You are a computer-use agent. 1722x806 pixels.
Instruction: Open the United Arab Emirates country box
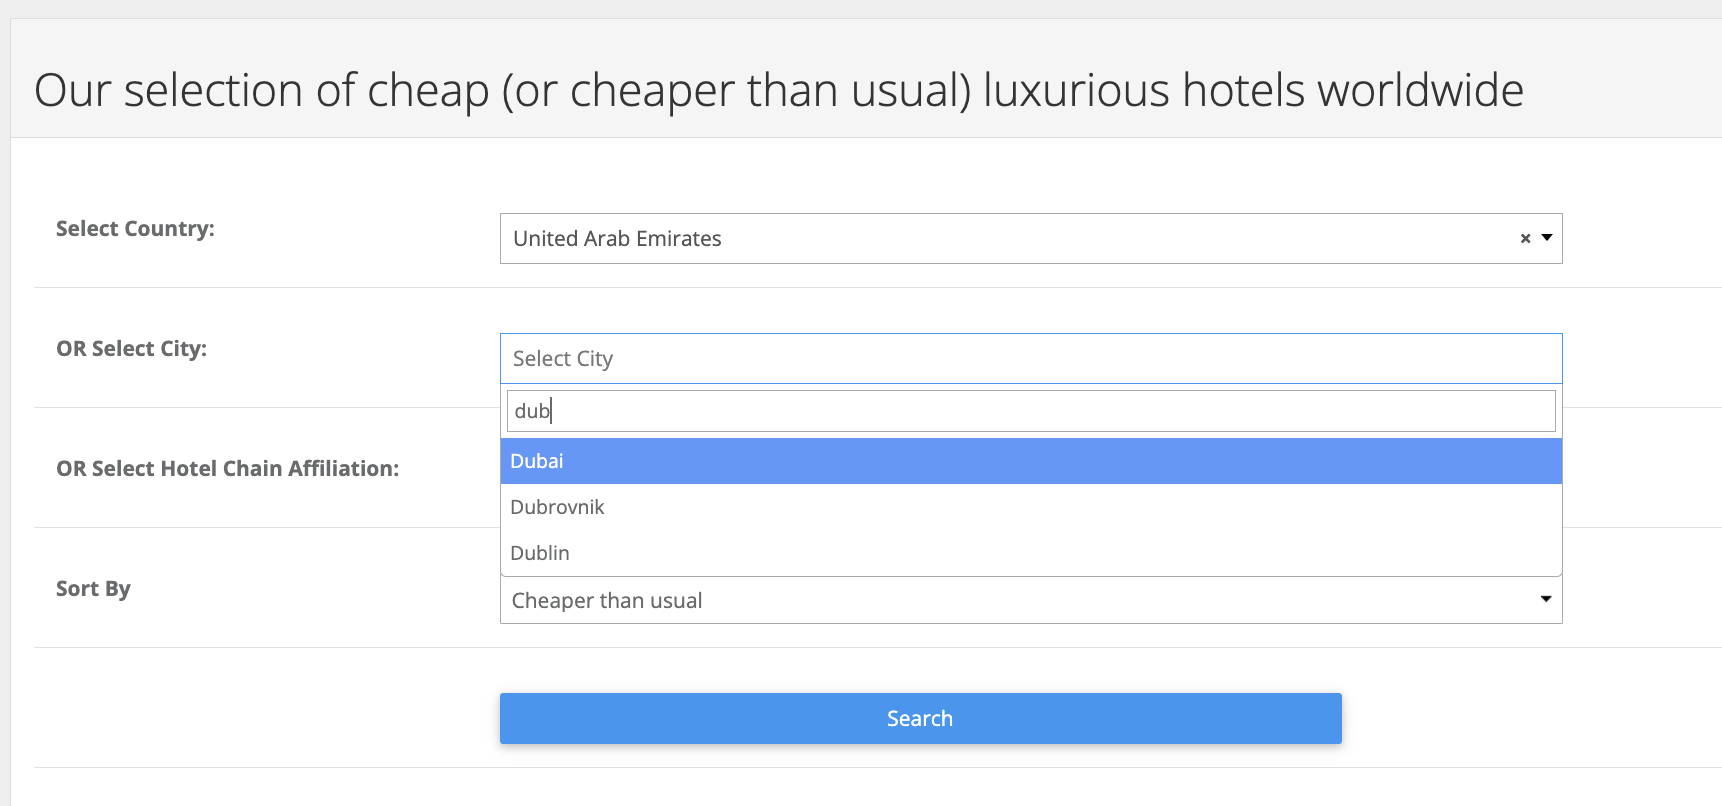tap(1031, 239)
